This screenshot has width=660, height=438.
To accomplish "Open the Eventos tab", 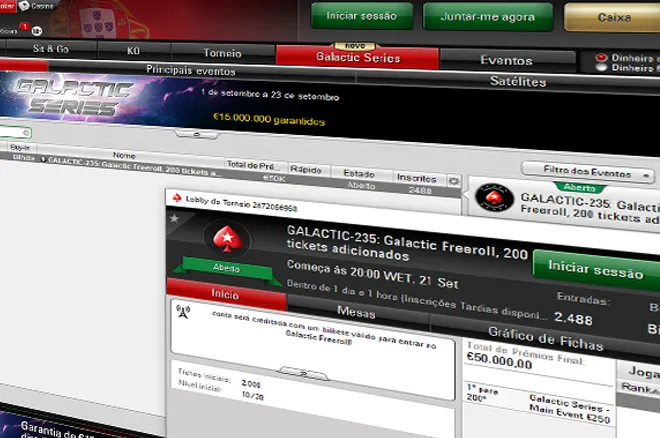I will point(506,61).
